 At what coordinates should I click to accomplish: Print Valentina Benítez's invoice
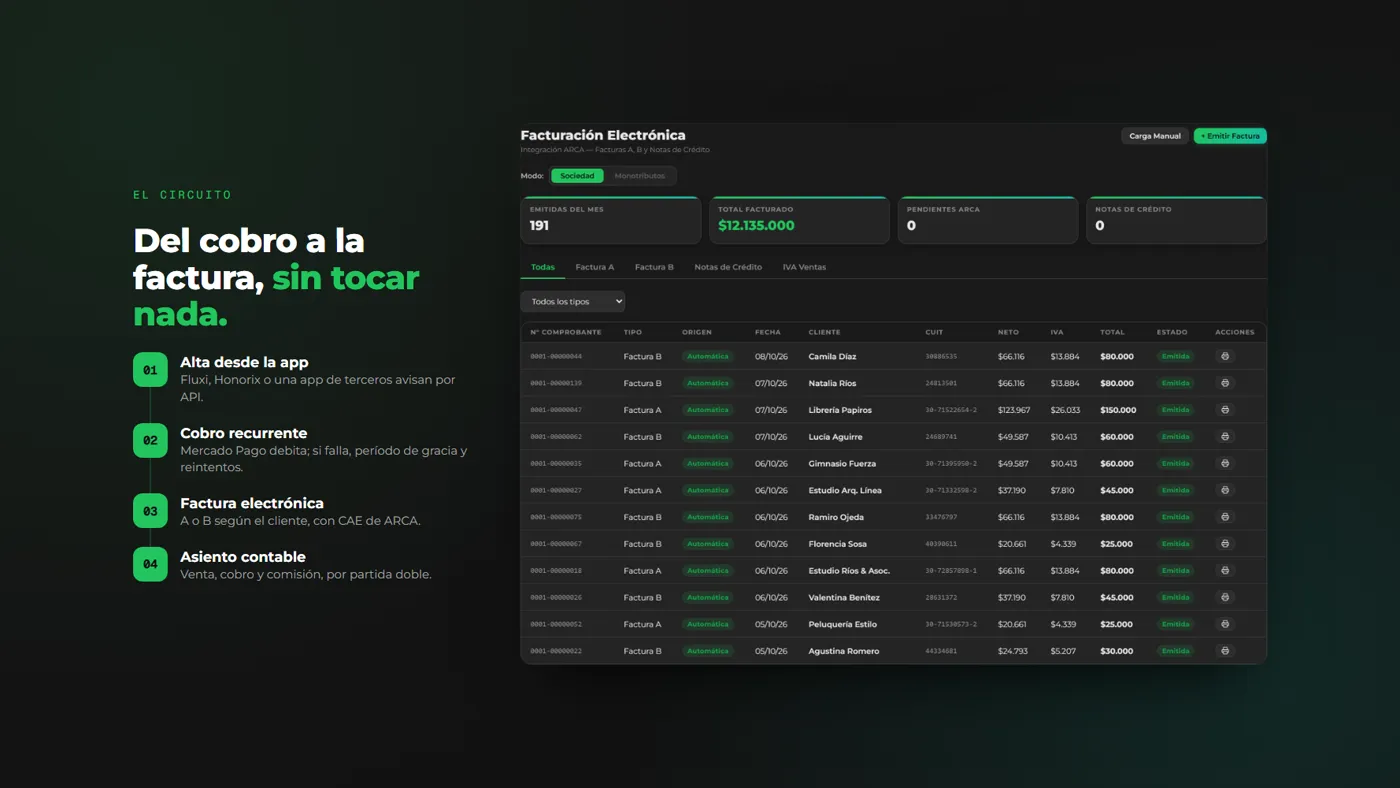click(1225, 597)
